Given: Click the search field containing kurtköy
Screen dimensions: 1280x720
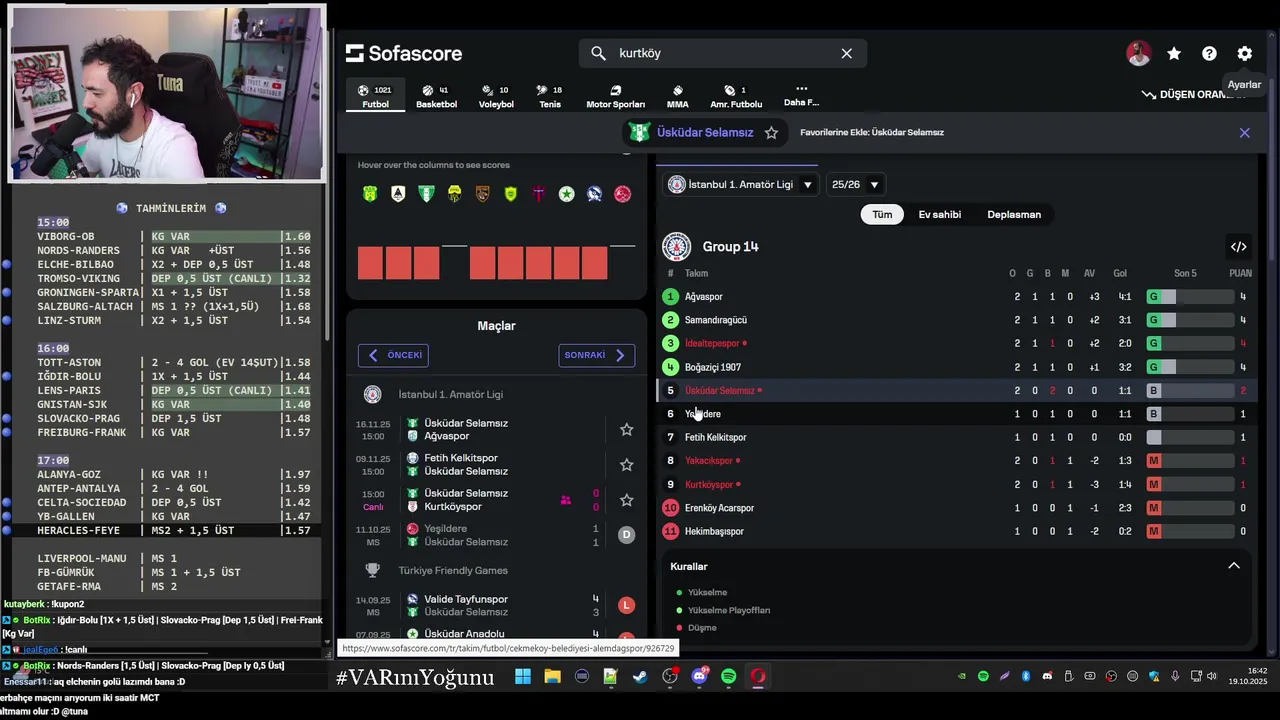Looking at the screenshot, I should (x=722, y=53).
